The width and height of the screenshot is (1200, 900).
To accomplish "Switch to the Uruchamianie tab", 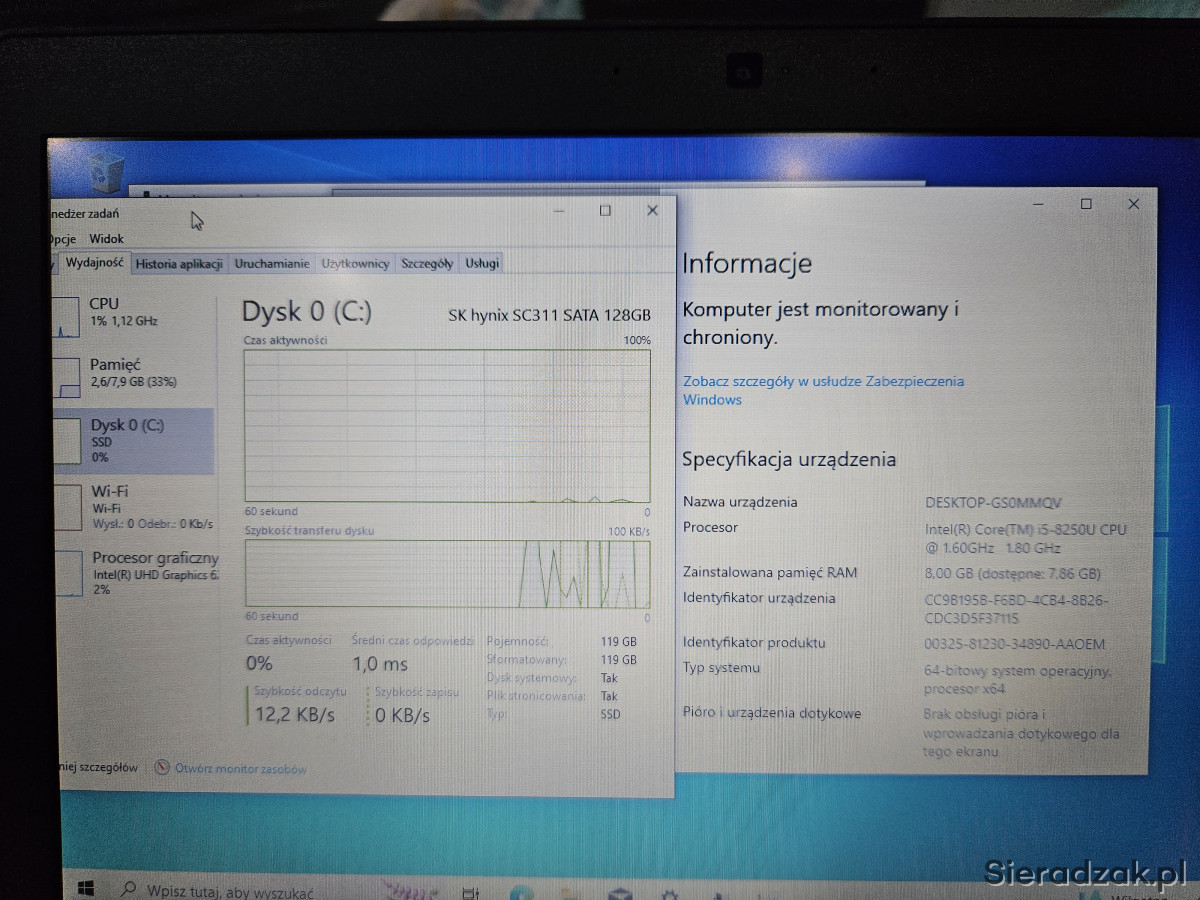I will pos(272,264).
